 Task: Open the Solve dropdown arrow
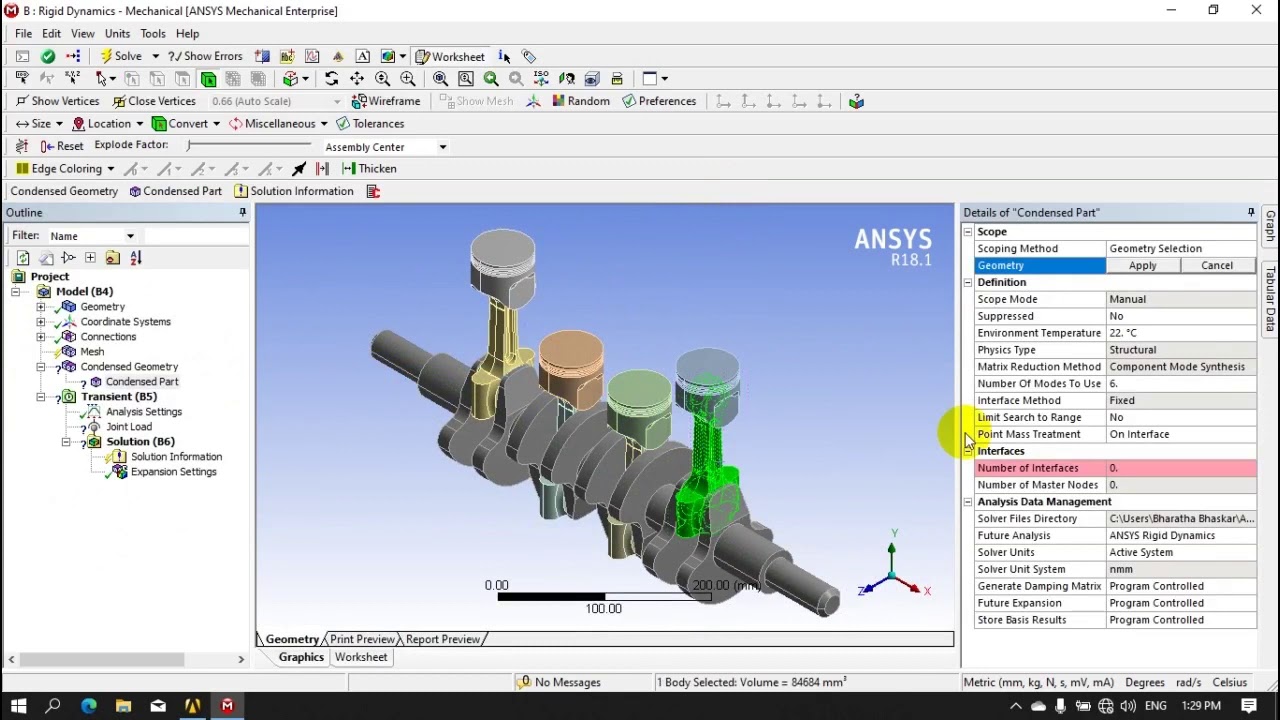coord(155,57)
